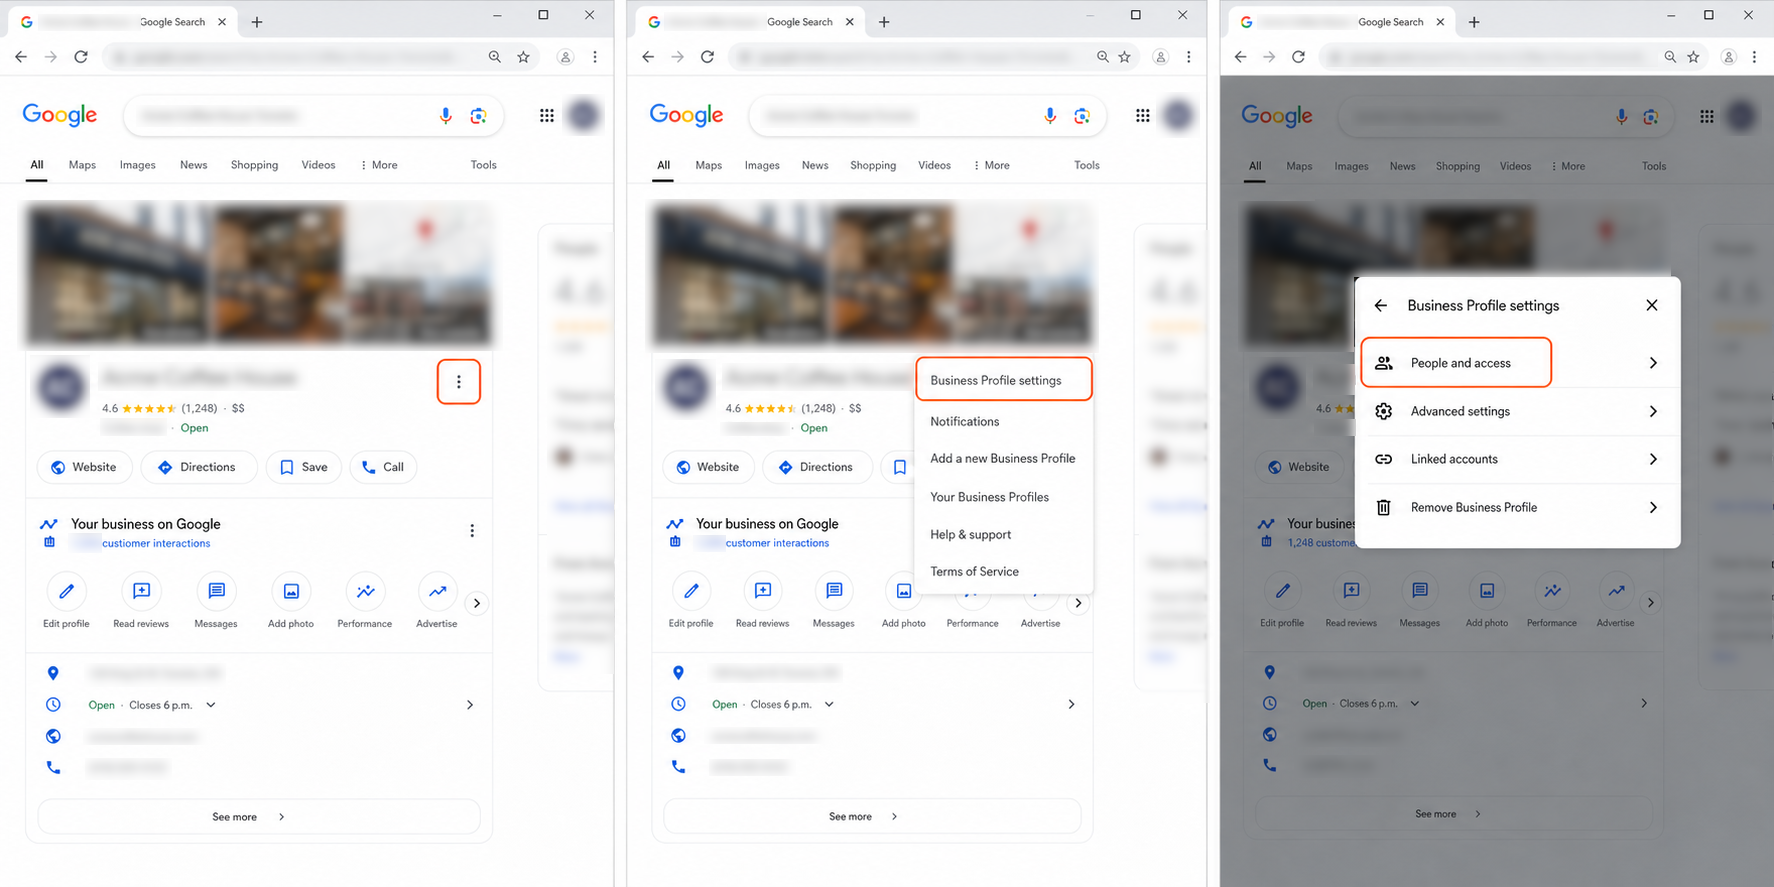This screenshot has width=1774, height=887.
Task: Open Help & support menu item
Action: pyautogui.click(x=1004, y=534)
